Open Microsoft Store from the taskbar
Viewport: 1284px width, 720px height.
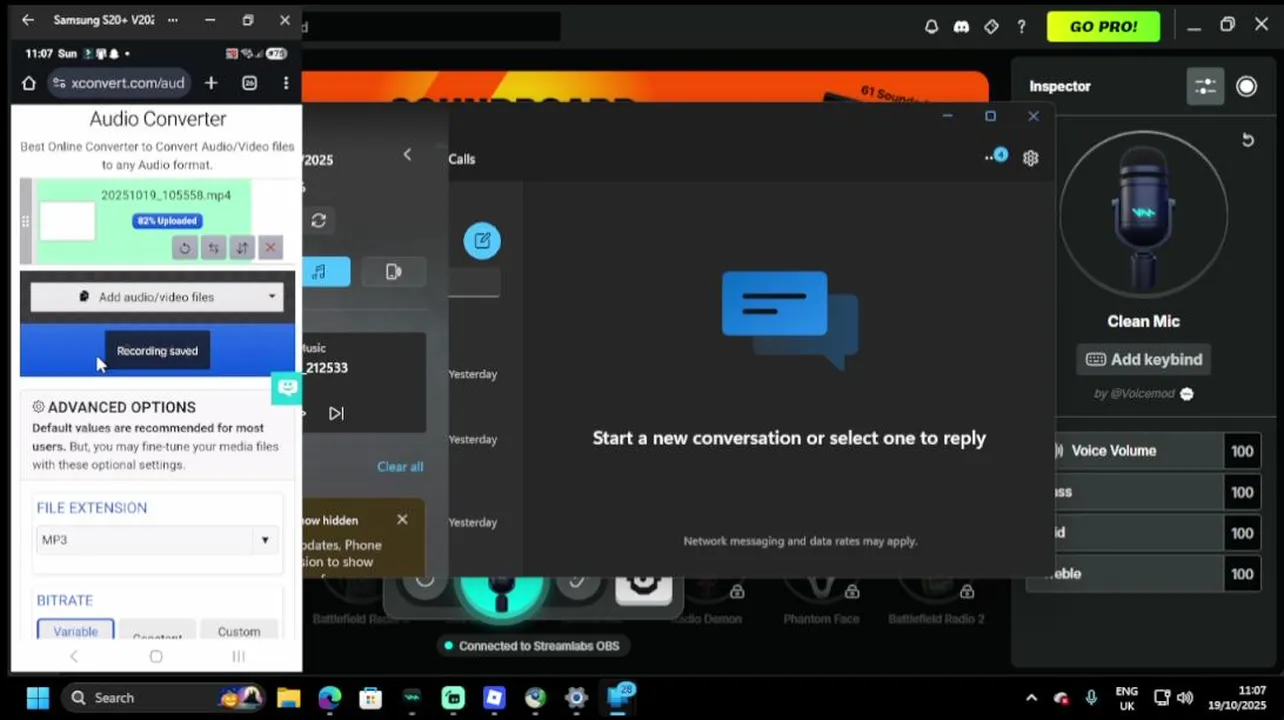(x=370, y=698)
